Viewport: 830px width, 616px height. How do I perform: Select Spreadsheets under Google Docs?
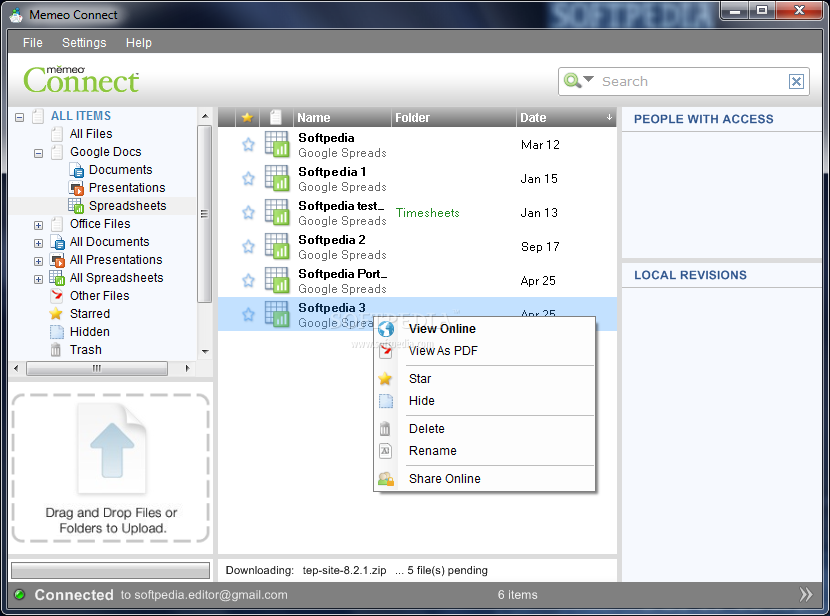[x=127, y=206]
